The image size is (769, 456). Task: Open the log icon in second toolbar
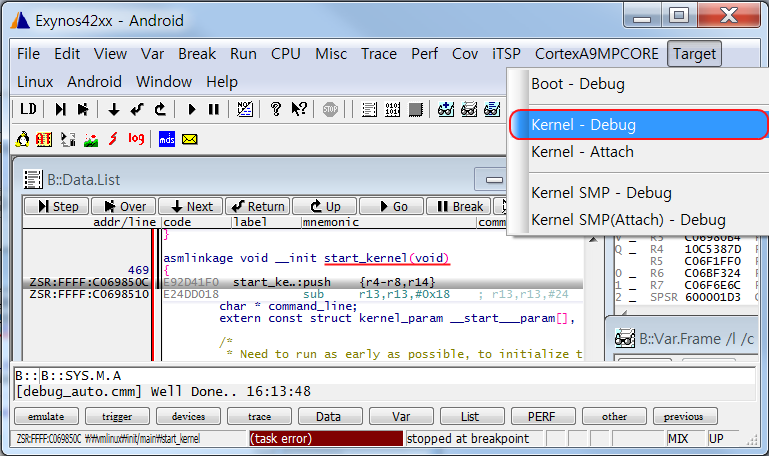(x=135, y=138)
